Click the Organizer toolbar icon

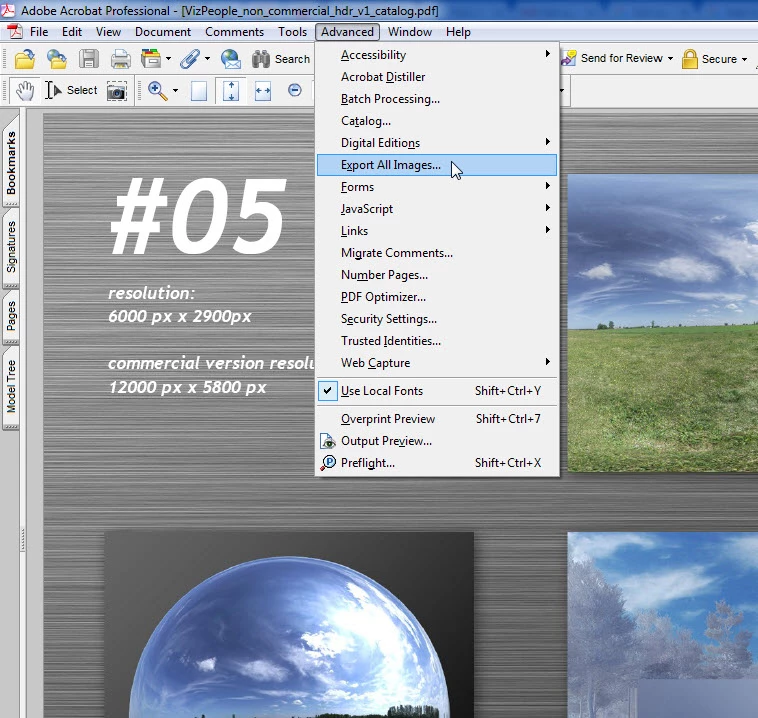coord(151,59)
